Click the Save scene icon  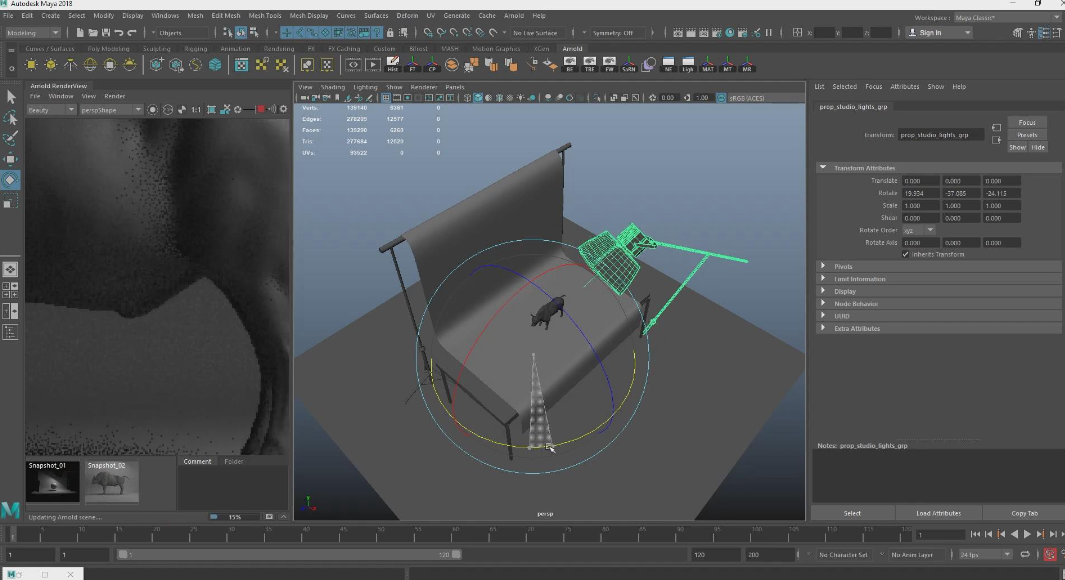pos(104,33)
